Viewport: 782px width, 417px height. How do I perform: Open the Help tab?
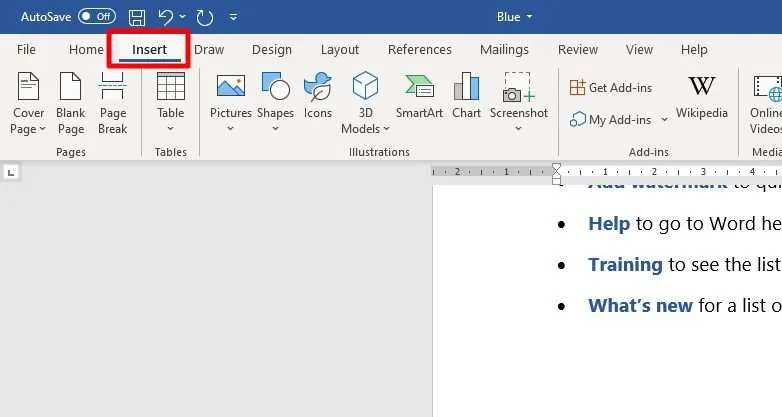pyautogui.click(x=694, y=49)
